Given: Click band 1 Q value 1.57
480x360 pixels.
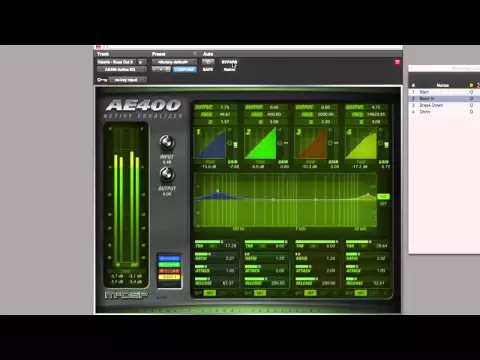Looking at the screenshot, I should click(225, 122).
